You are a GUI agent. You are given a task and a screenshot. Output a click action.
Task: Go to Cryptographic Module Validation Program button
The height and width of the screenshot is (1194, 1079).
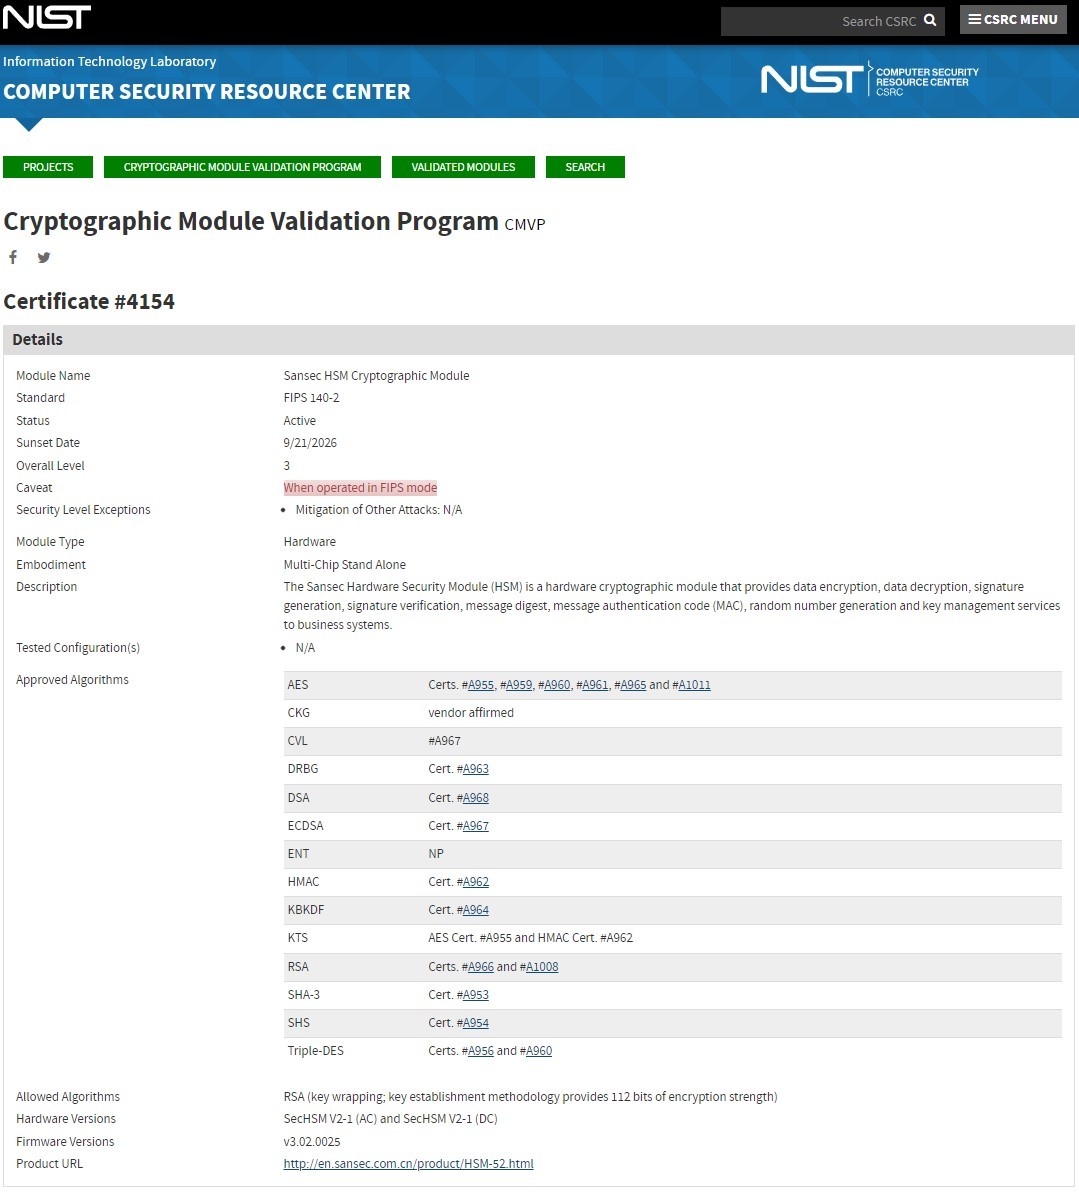click(242, 167)
